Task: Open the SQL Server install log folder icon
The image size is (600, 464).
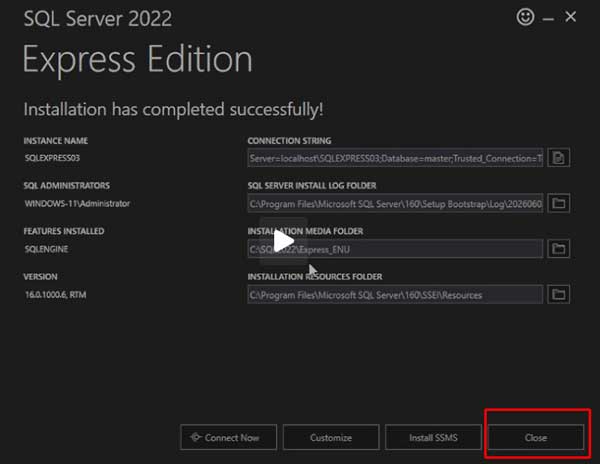Action: coord(558,203)
